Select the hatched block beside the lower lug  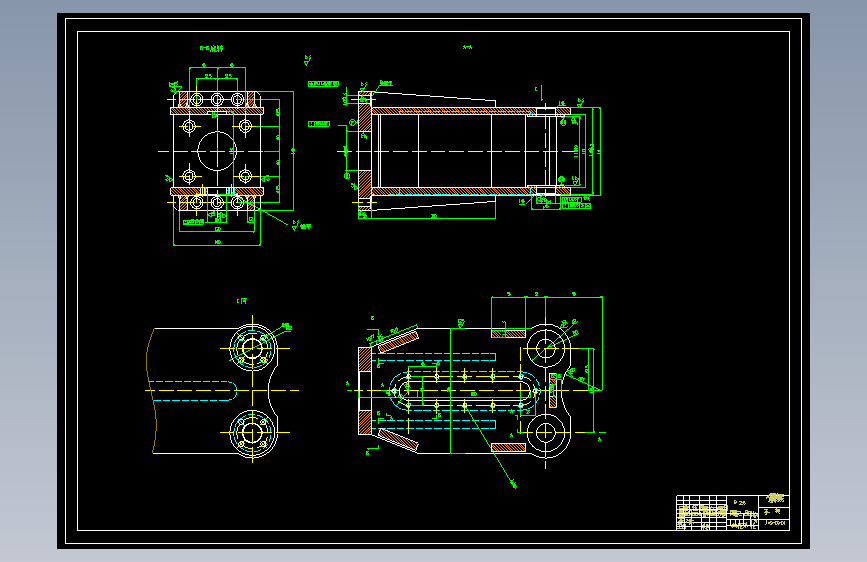508,447
